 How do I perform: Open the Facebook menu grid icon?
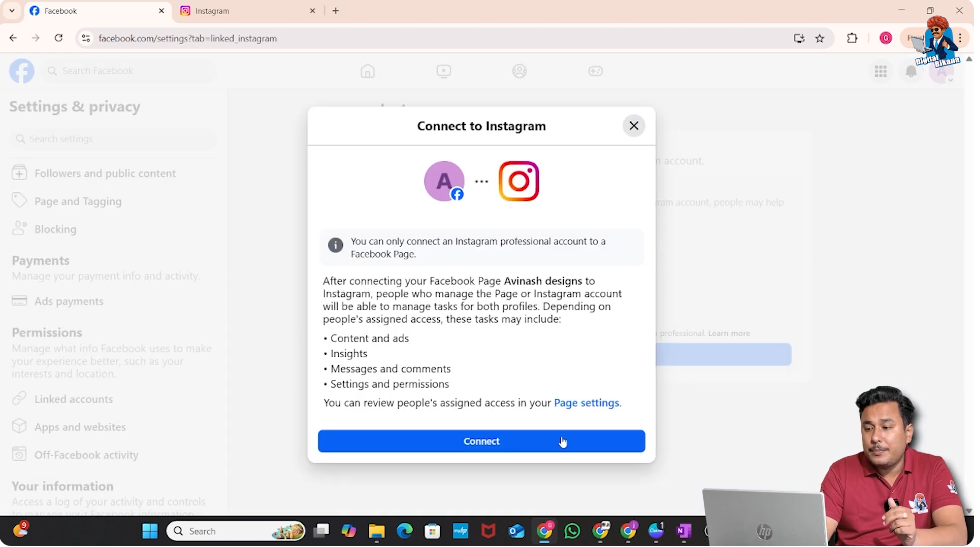pos(881,71)
